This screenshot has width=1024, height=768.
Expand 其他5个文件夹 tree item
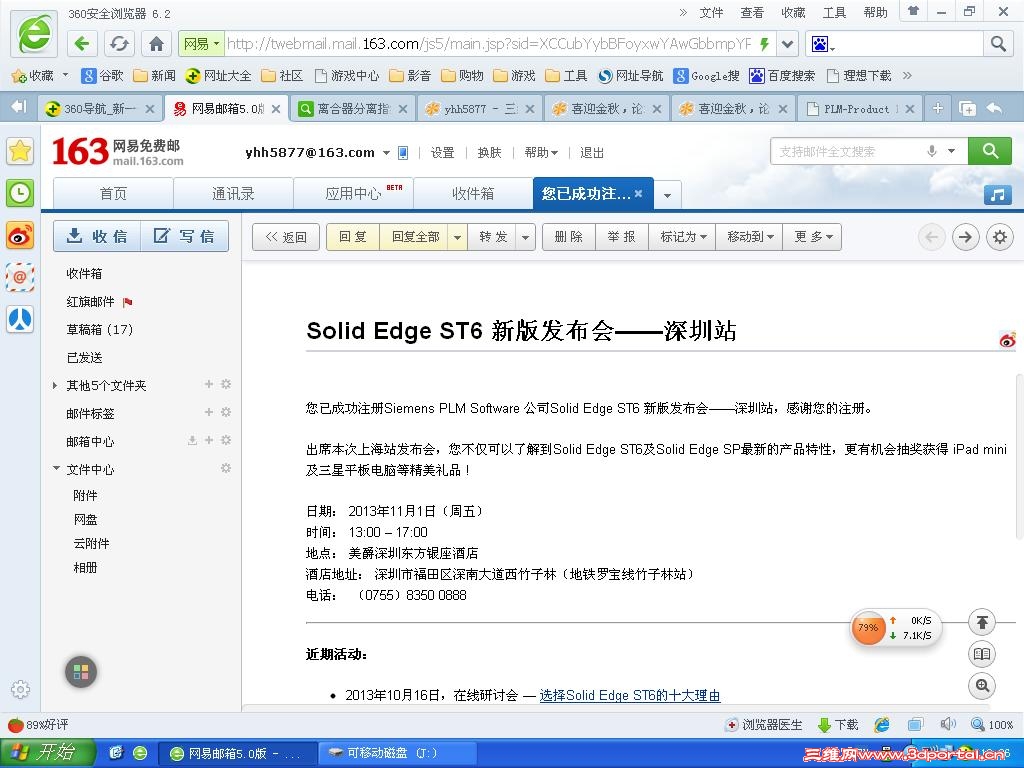click(55, 386)
